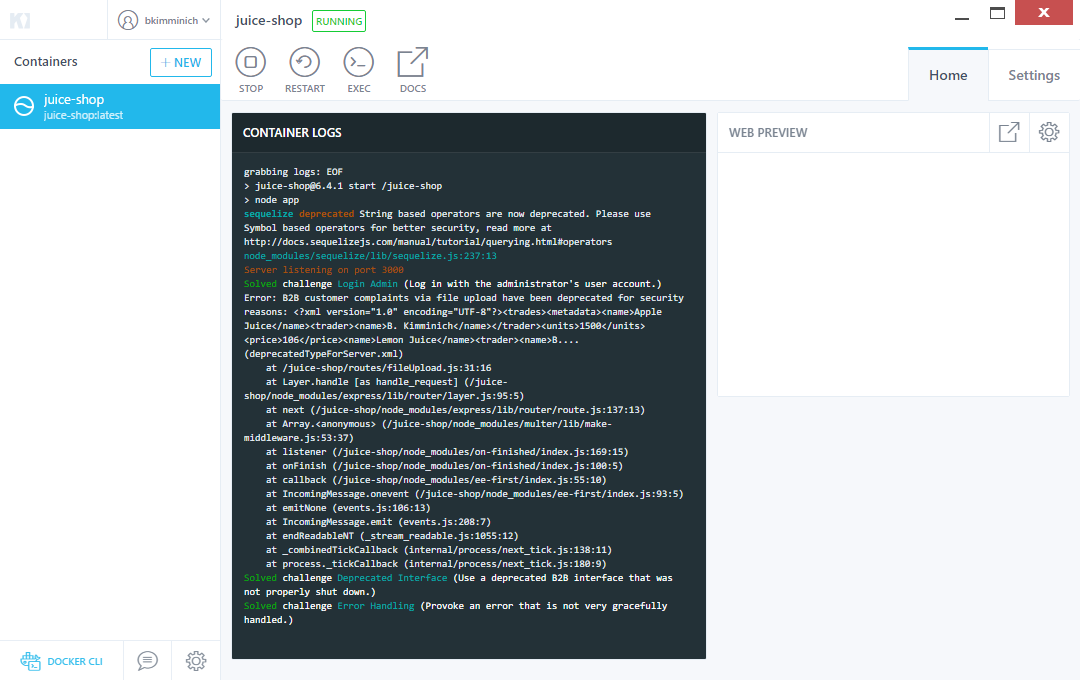Click the container icon beside juice-shop in sidebar
Screen dimensions: 1080x680
(22, 106)
